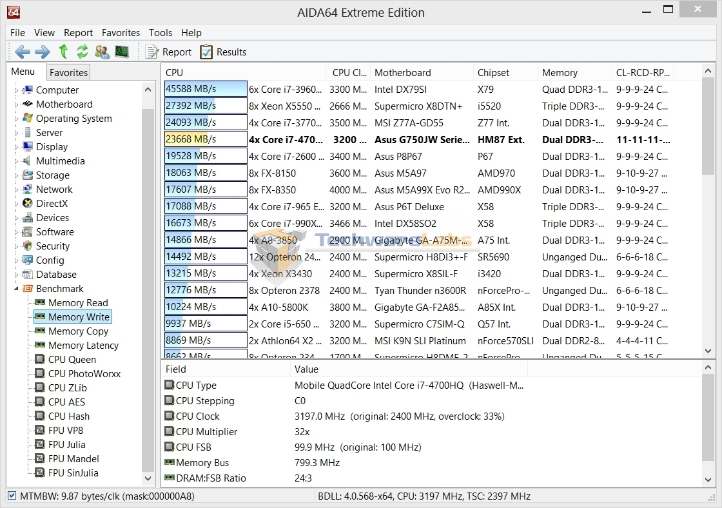The width and height of the screenshot is (722, 508).
Task: Click the results list scroll down arrow
Action: point(708,351)
